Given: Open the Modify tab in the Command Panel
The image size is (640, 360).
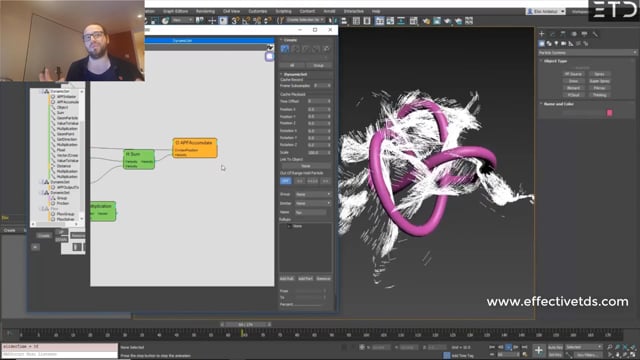Looking at the screenshot, I should pyautogui.click(x=553, y=34).
